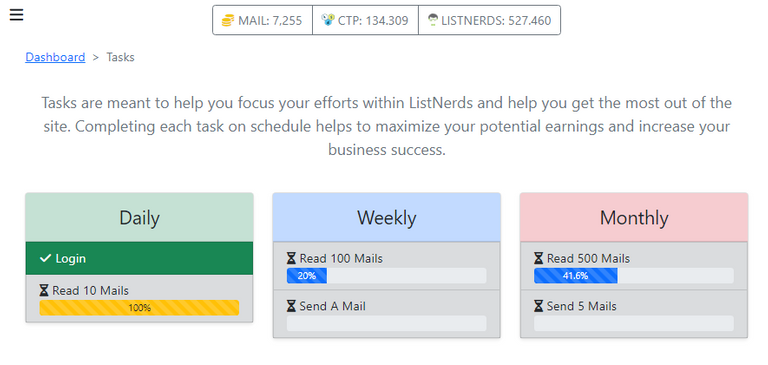
Task: Click the Login checkmark icon
Action: (x=46, y=258)
